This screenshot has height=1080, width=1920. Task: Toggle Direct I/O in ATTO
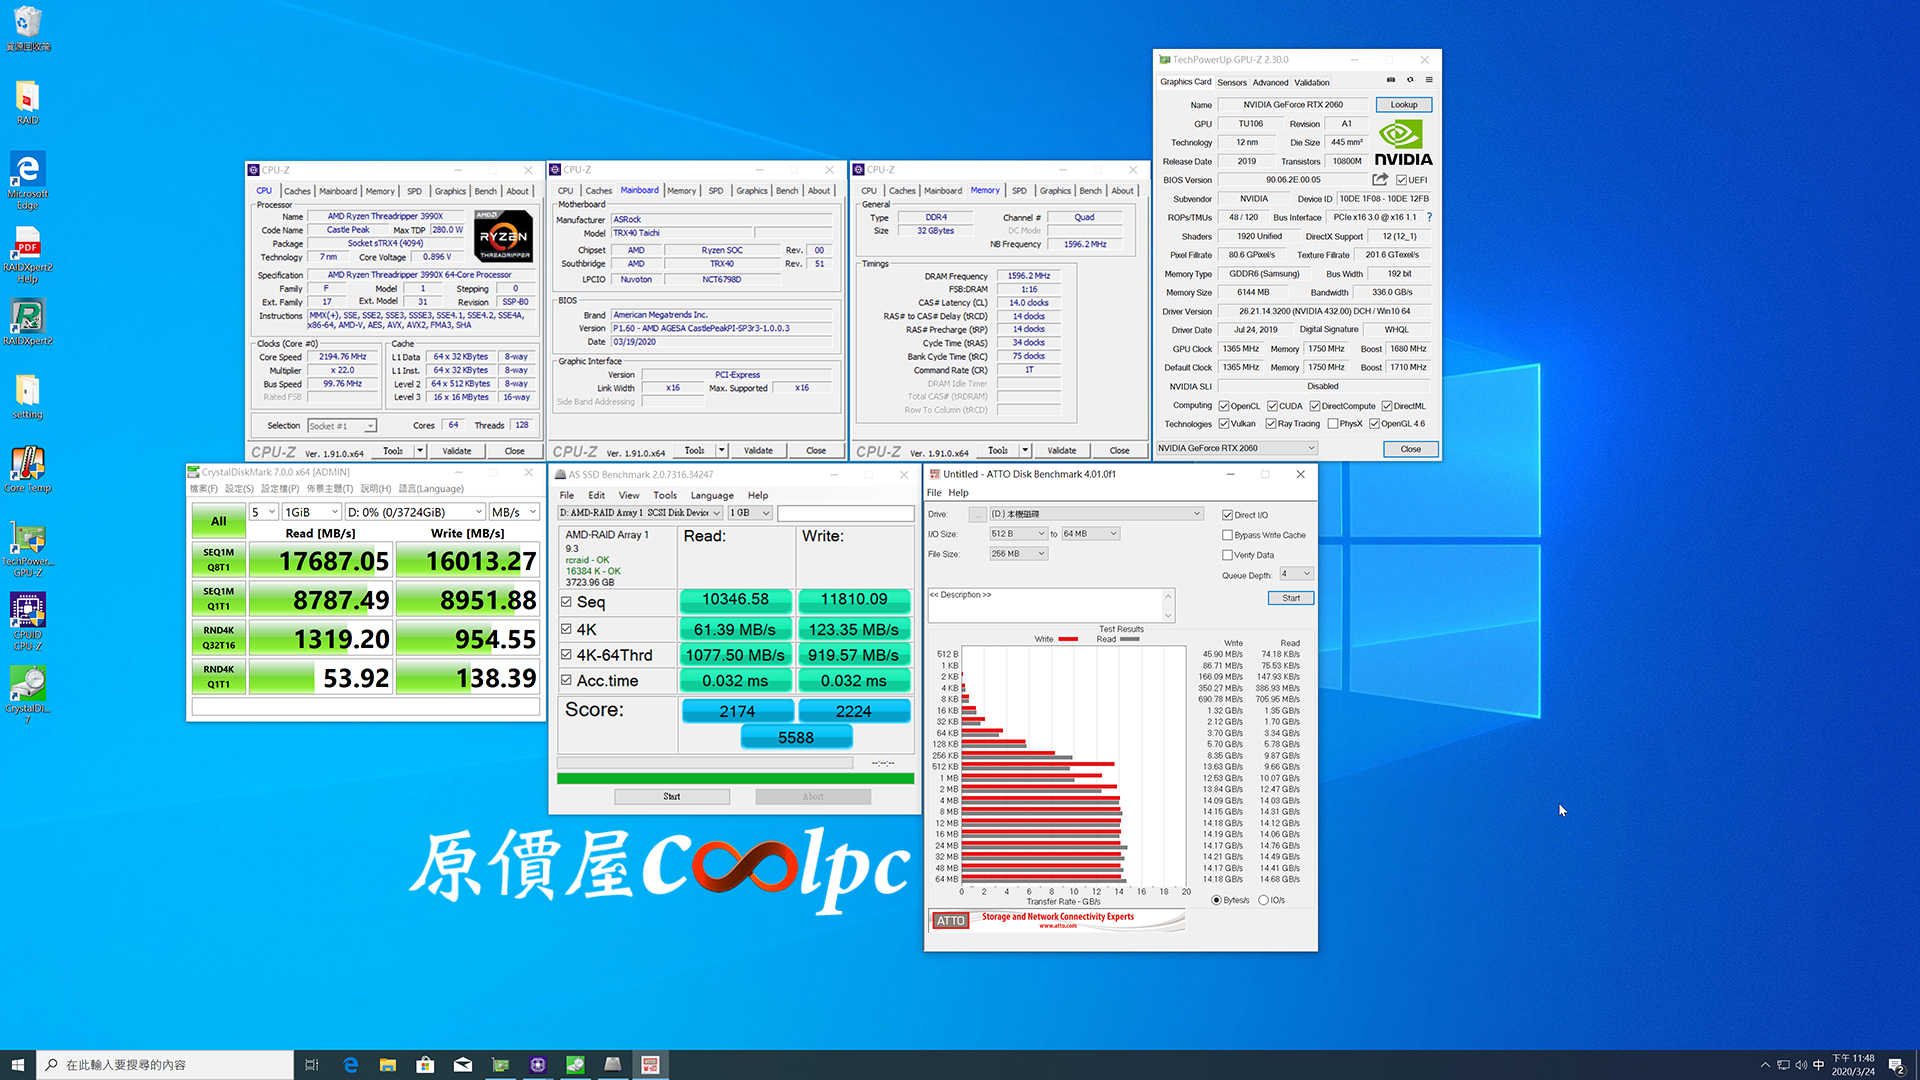point(1227,515)
